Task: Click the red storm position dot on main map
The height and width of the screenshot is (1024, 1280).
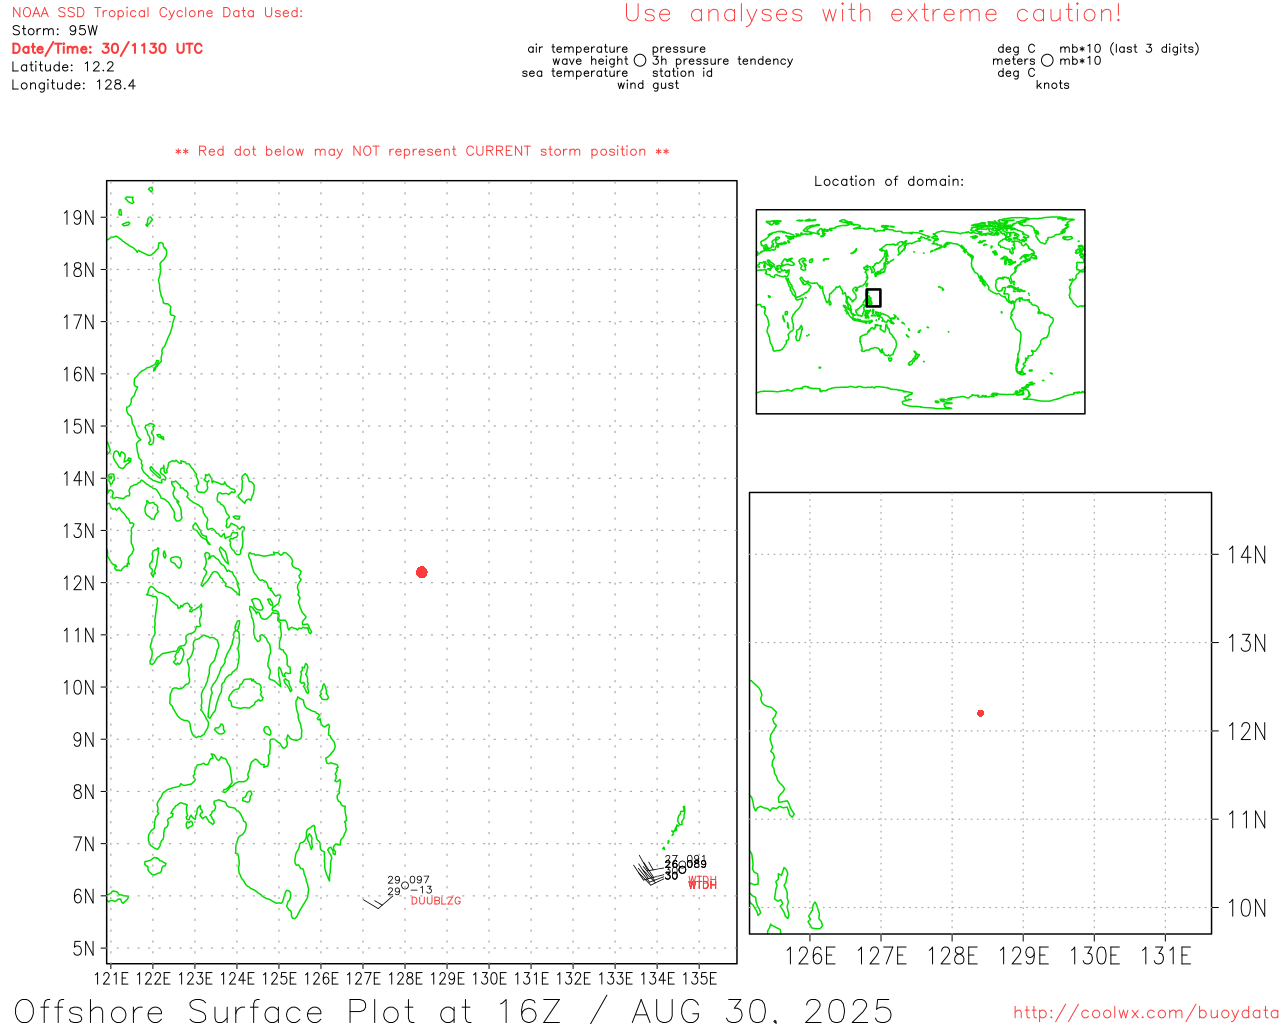Action: (x=422, y=572)
